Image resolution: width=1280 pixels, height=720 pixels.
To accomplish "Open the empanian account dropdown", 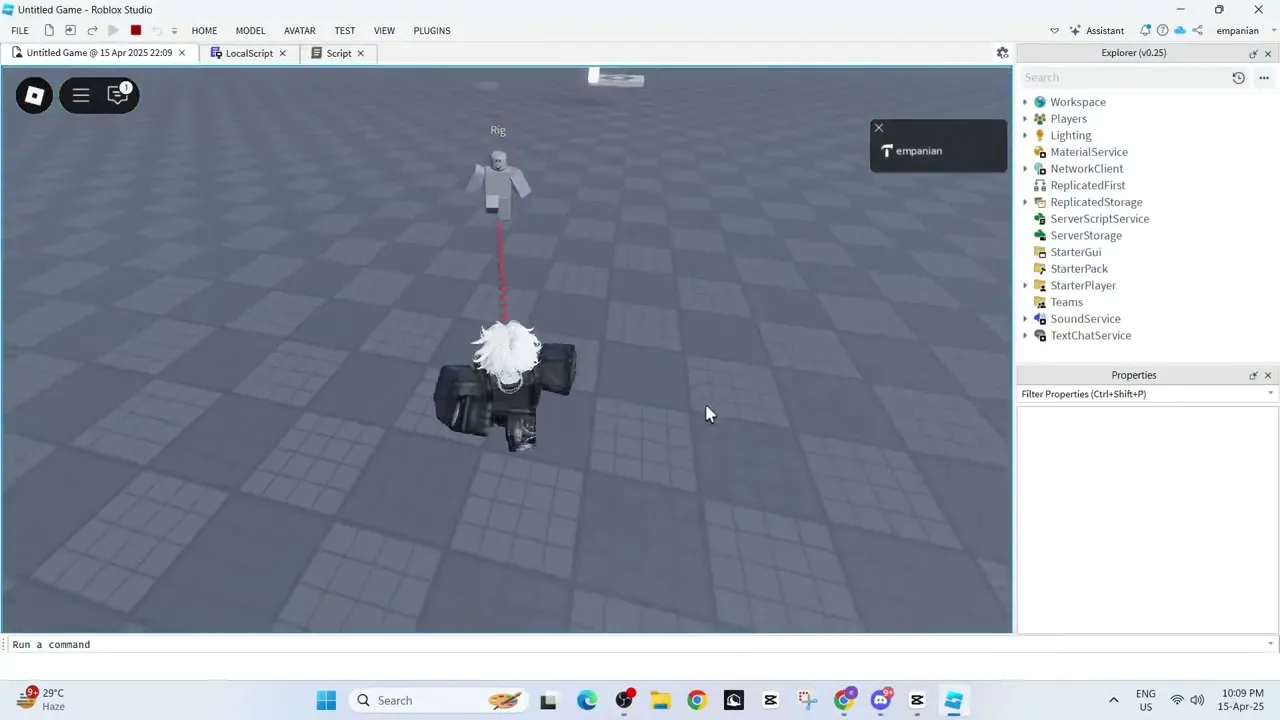I will pyautogui.click(x=1243, y=30).
